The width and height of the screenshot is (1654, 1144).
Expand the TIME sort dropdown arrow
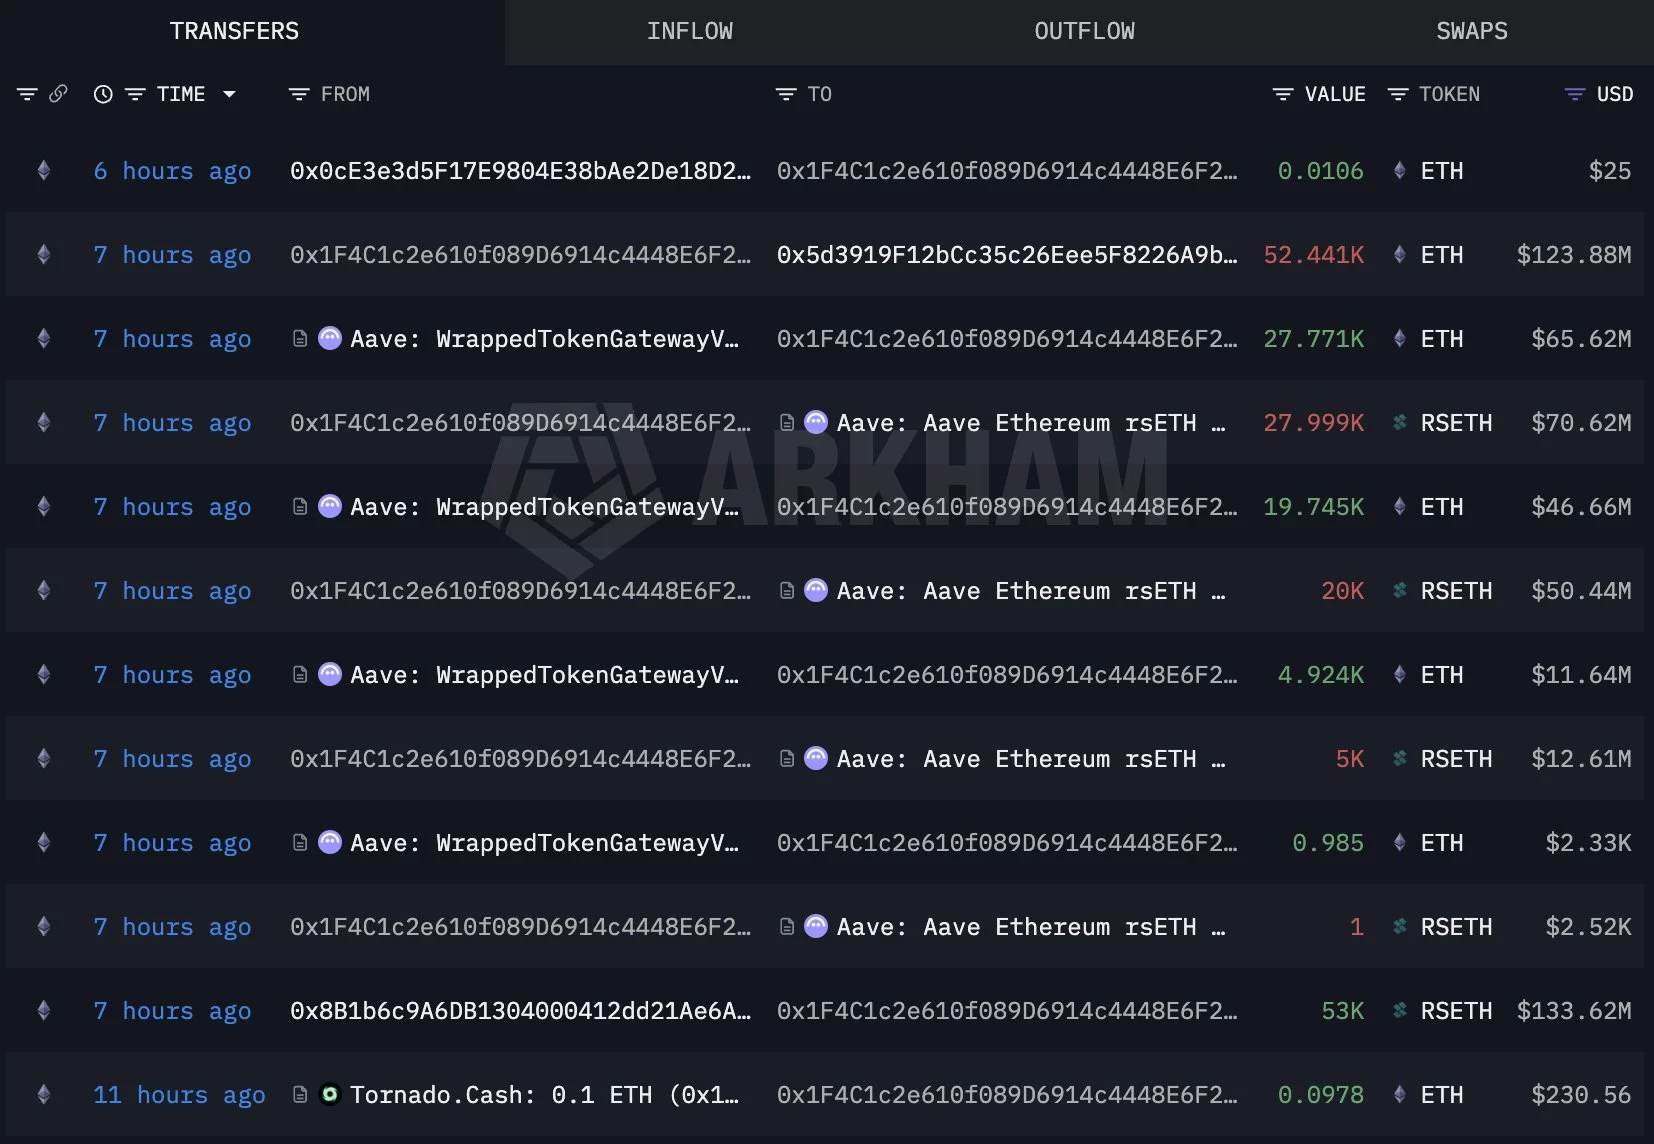pyautogui.click(x=229, y=94)
